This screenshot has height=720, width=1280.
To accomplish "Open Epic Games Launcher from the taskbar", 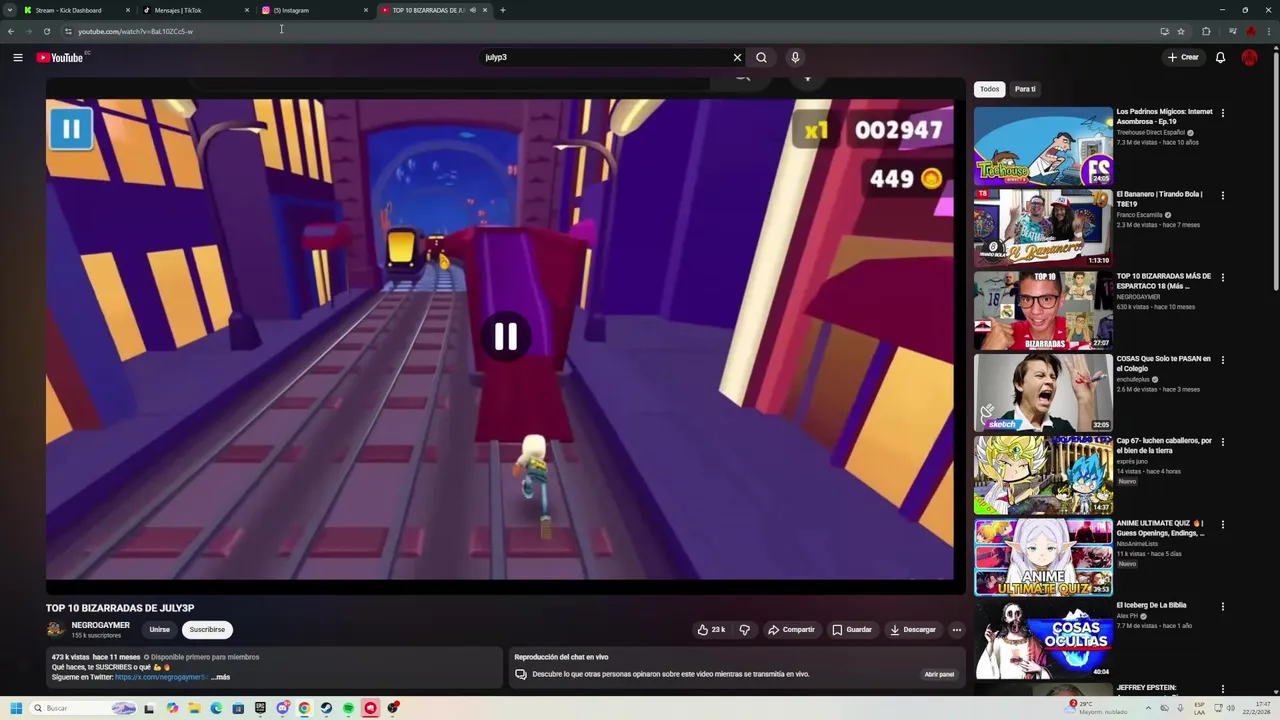I will (x=260, y=708).
